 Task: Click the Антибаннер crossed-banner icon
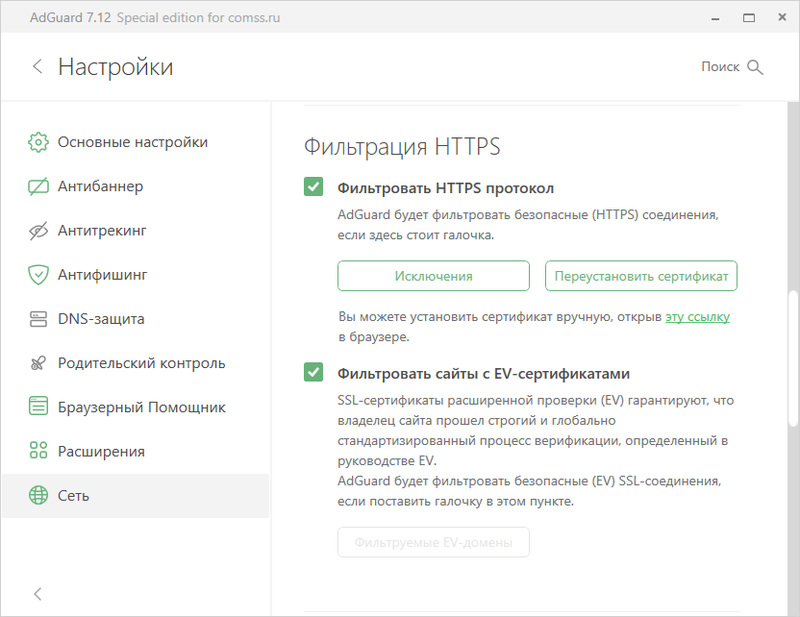pyautogui.click(x=38, y=187)
